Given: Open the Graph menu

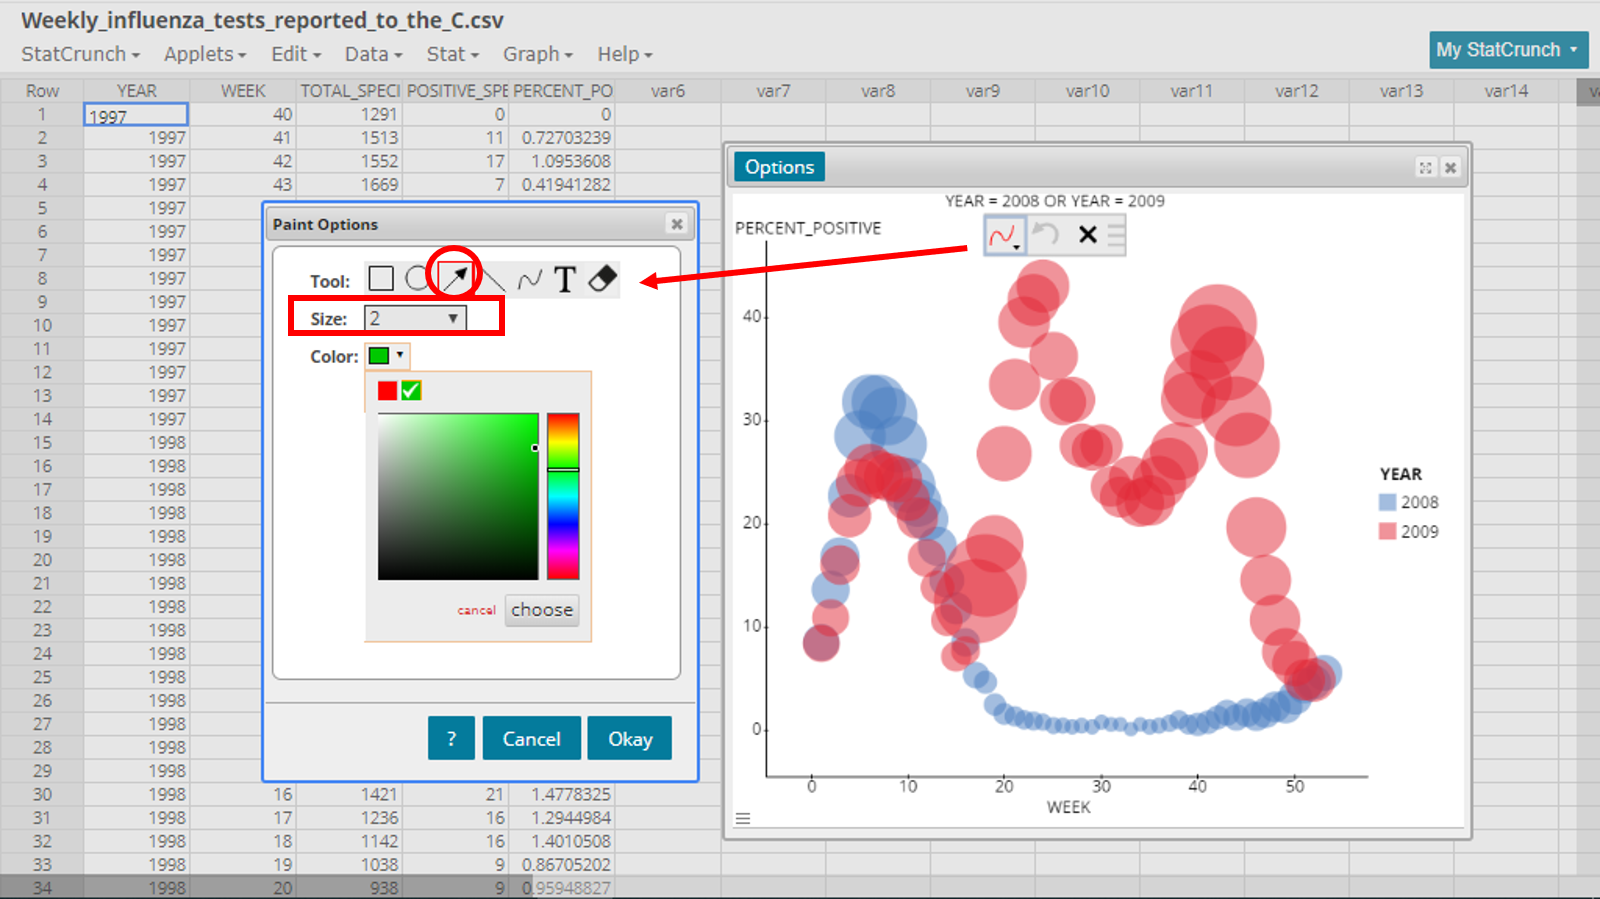Looking at the screenshot, I should click(x=537, y=54).
